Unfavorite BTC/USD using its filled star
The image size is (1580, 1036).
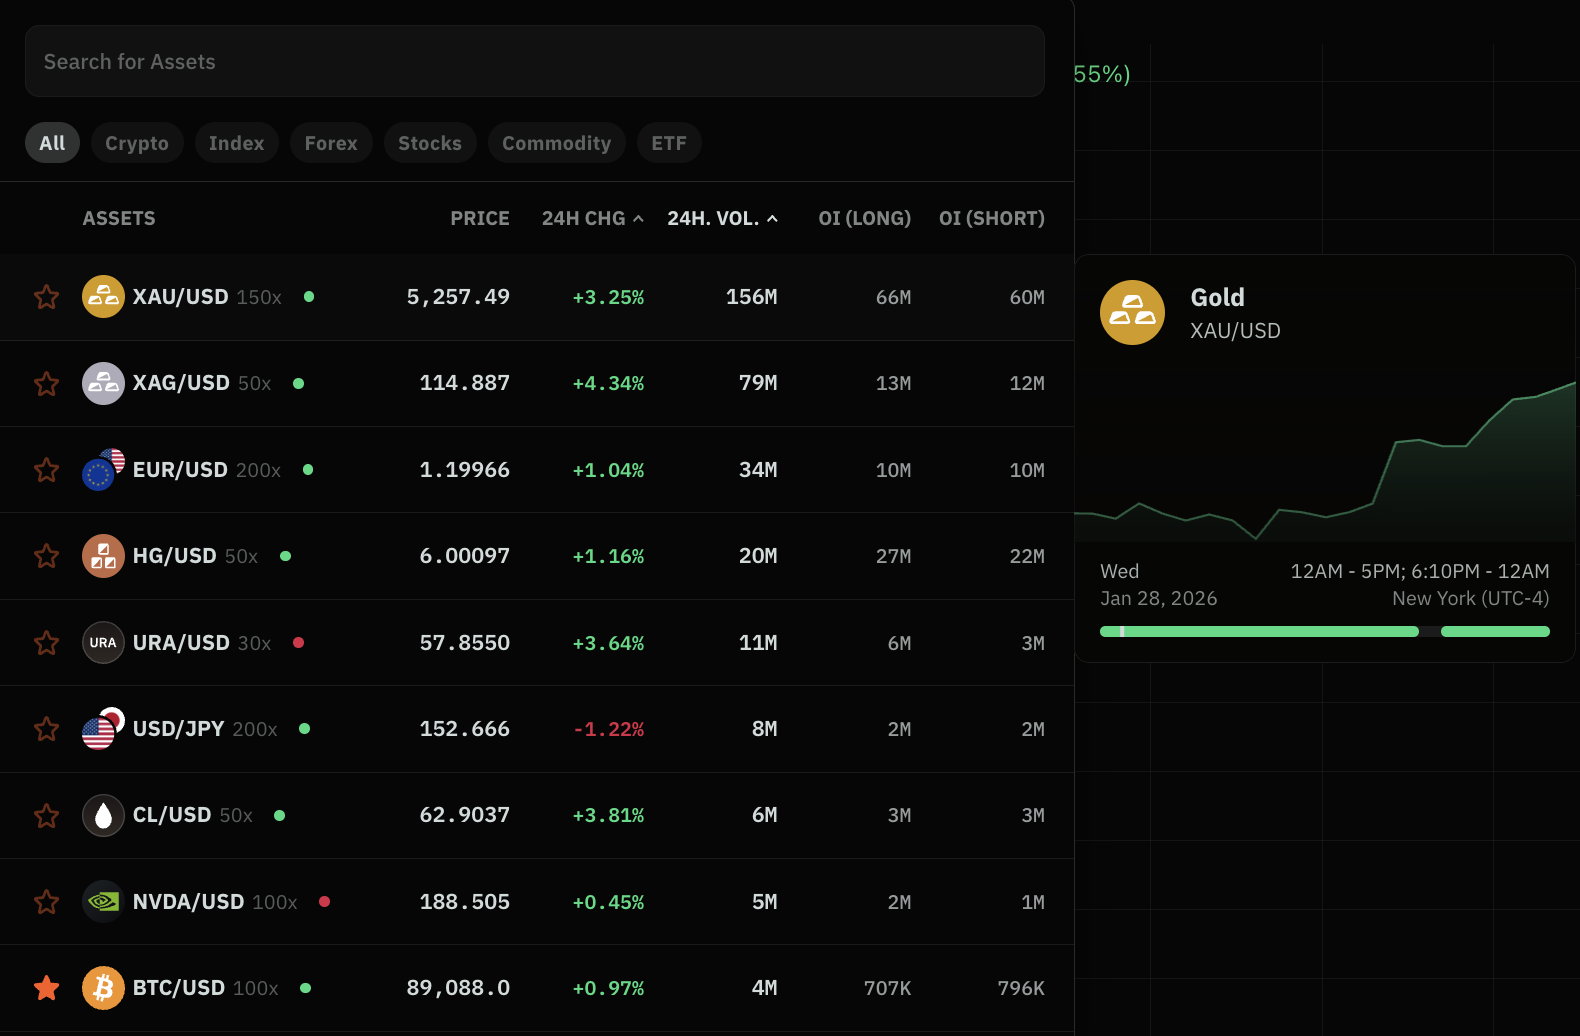point(47,988)
